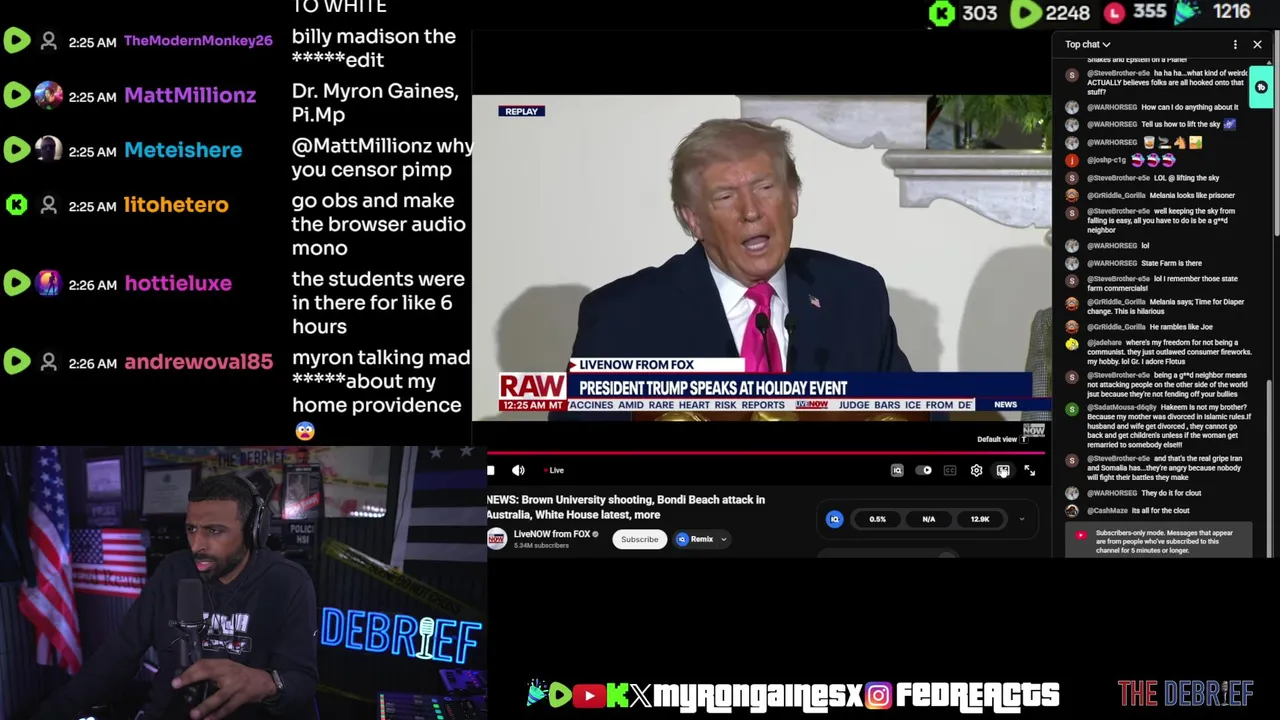This screenshot has height=720, width=1280.
Task: Select the N/A stat pill
Action: [928, 519]
